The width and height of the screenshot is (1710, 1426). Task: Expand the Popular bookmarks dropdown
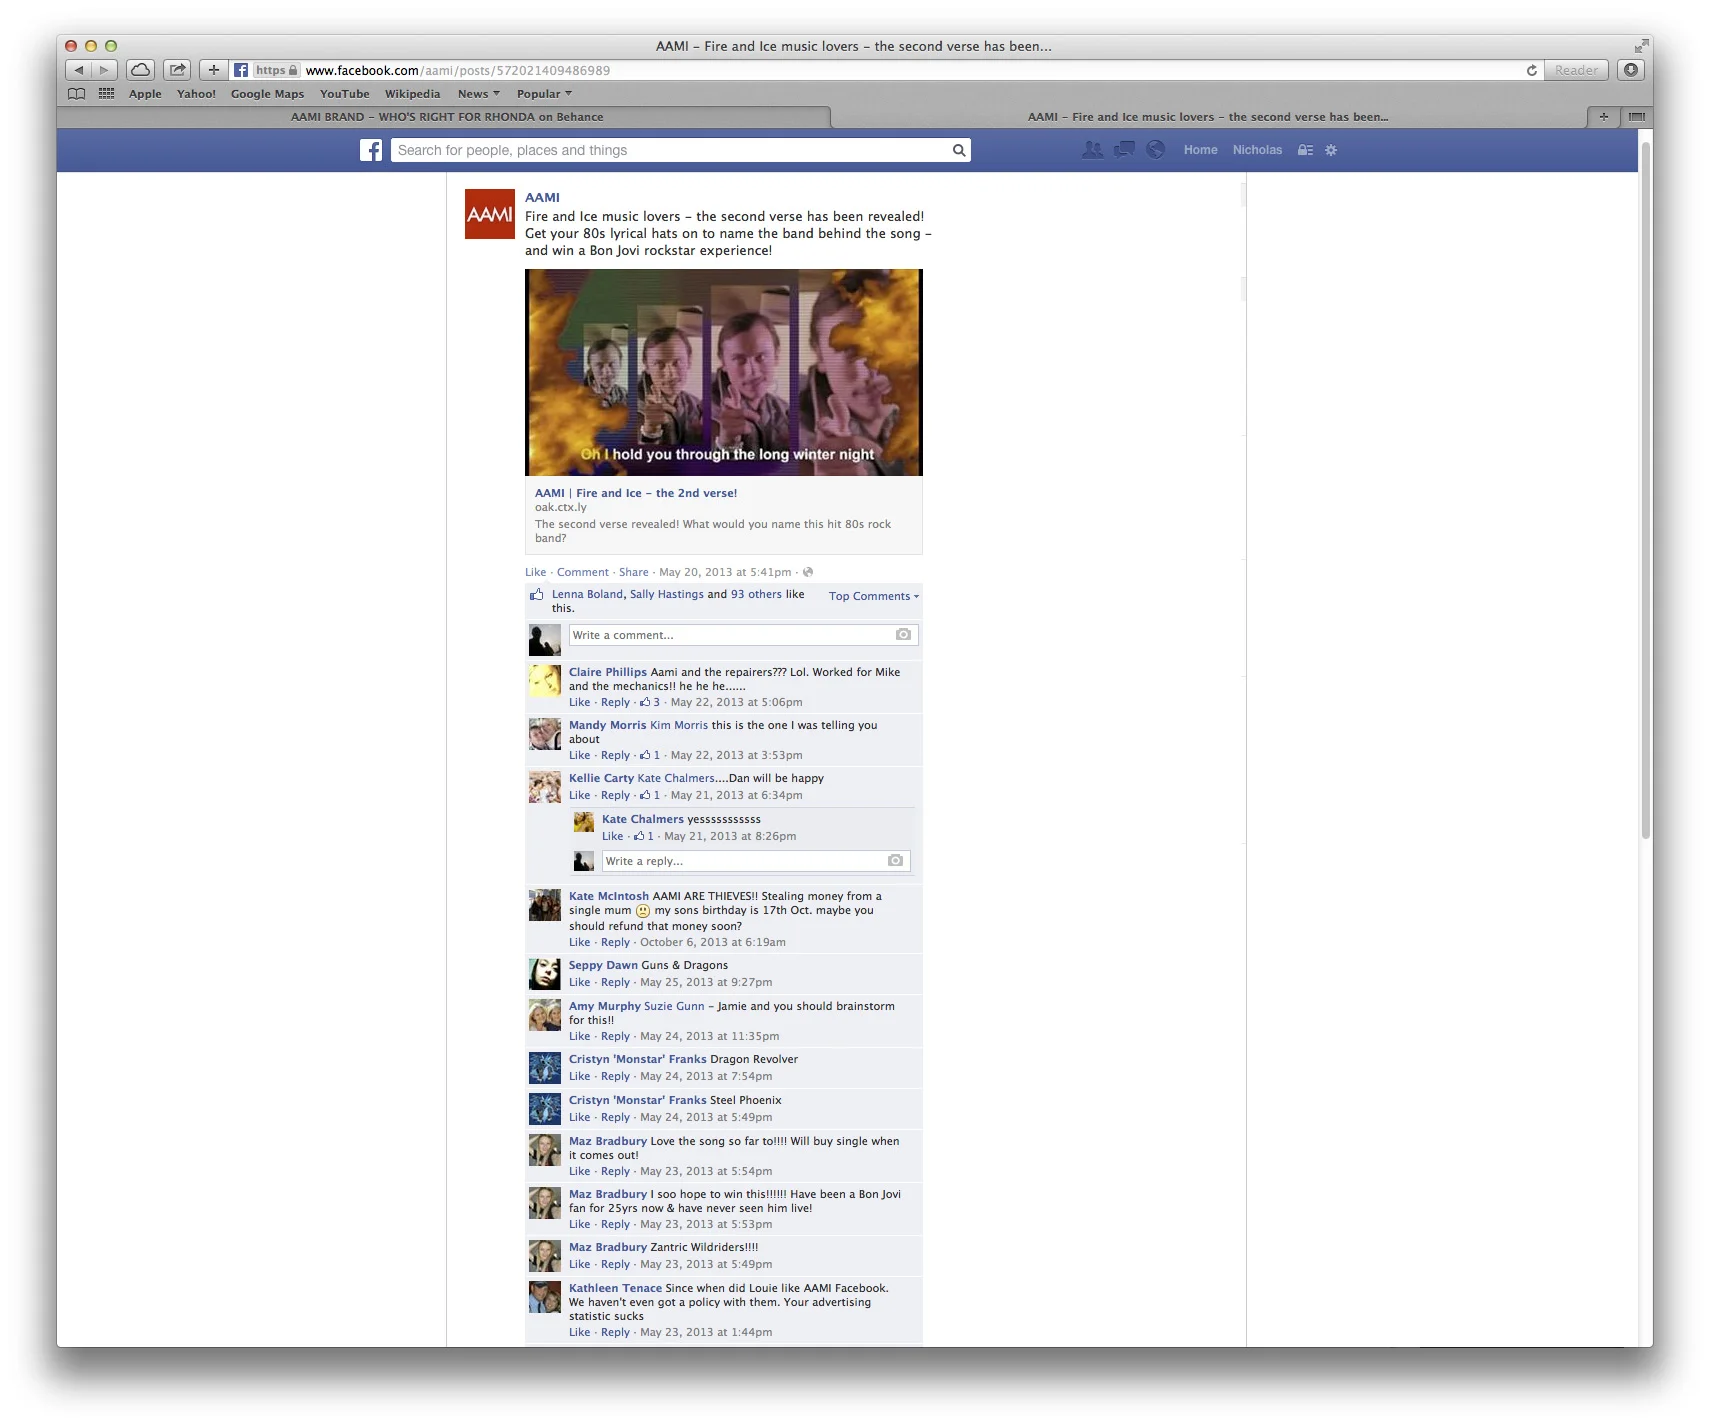click(x=544, y=94)
